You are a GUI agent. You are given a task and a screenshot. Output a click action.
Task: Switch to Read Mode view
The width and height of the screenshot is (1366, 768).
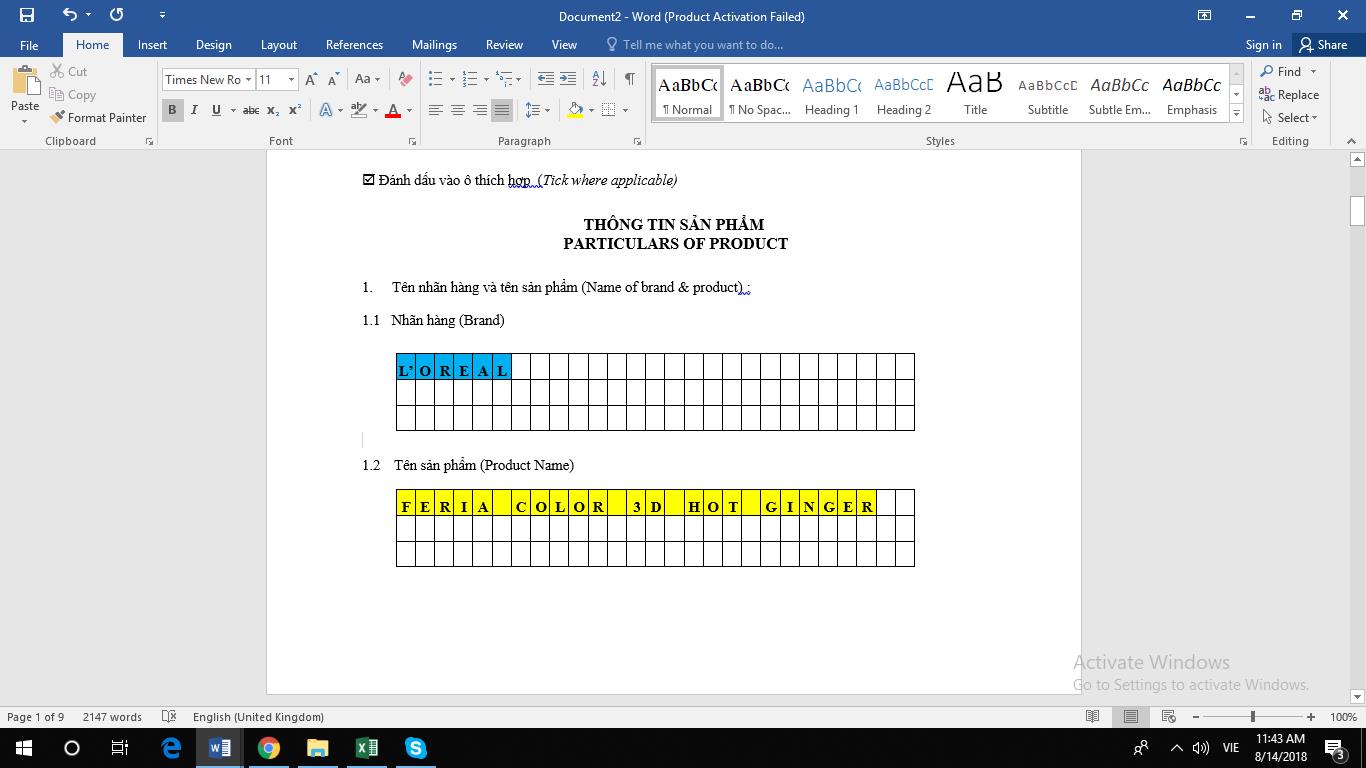(1092, 716)
